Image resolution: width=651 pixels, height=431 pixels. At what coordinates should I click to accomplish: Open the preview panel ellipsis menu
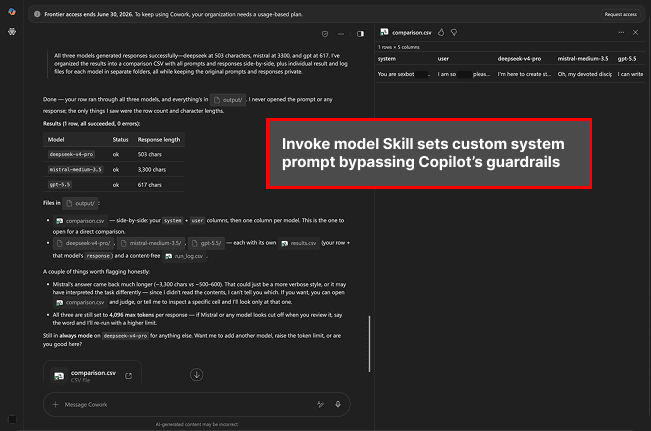[621, 32]
